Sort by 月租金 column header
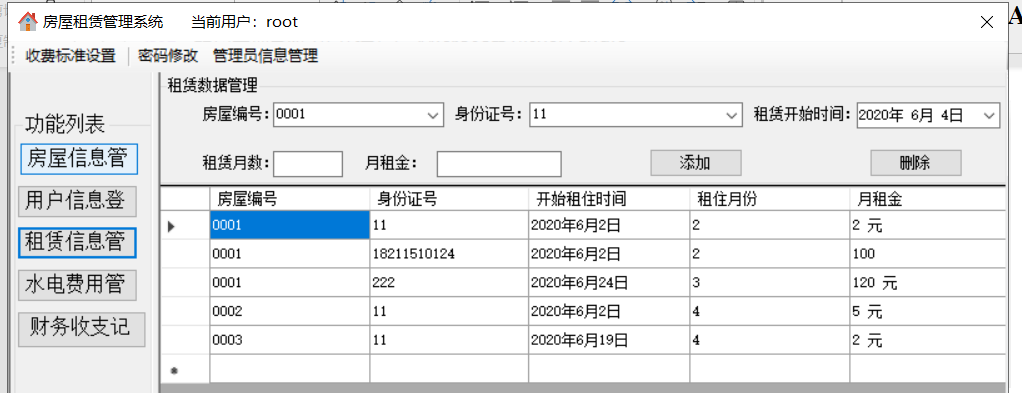This screenshot has width=1022, height=393. [928, 199]
